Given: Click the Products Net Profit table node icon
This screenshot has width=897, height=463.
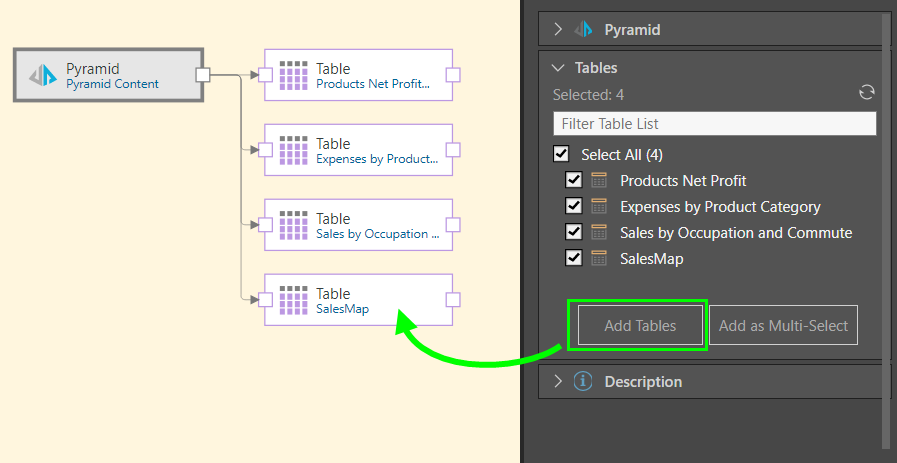Looking at the screenshot, I should 293,76.
